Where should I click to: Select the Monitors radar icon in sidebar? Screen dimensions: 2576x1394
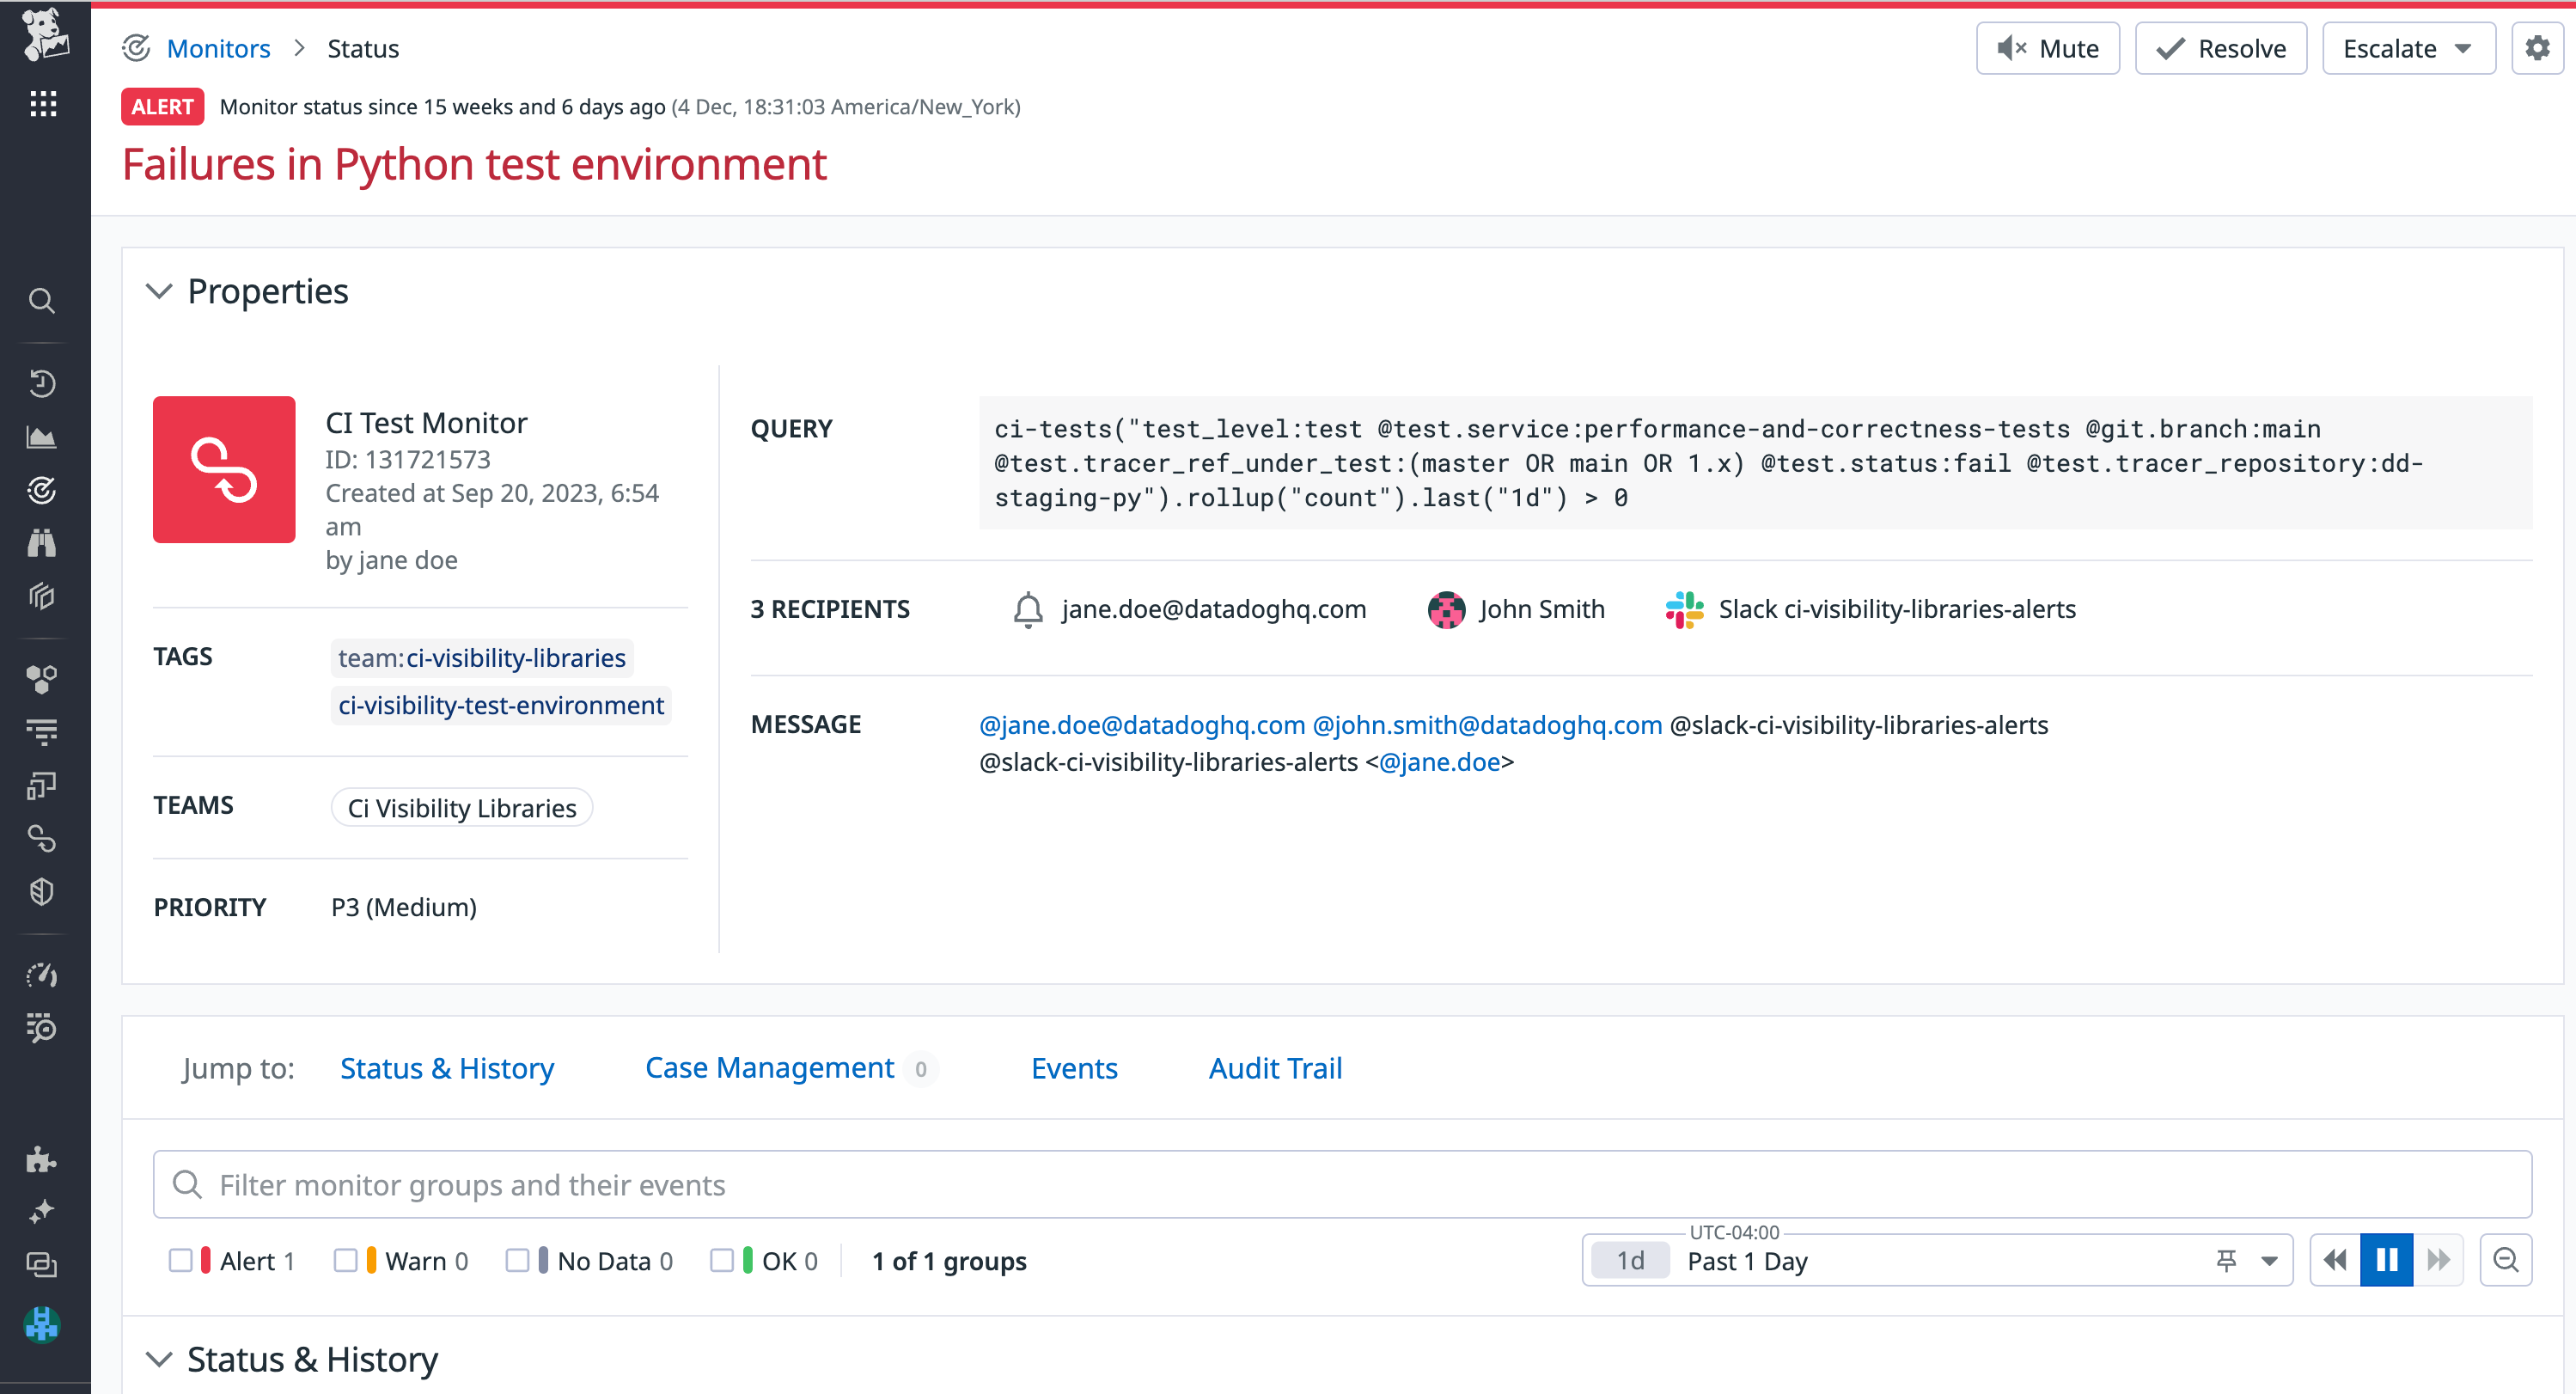click(42, 490)
